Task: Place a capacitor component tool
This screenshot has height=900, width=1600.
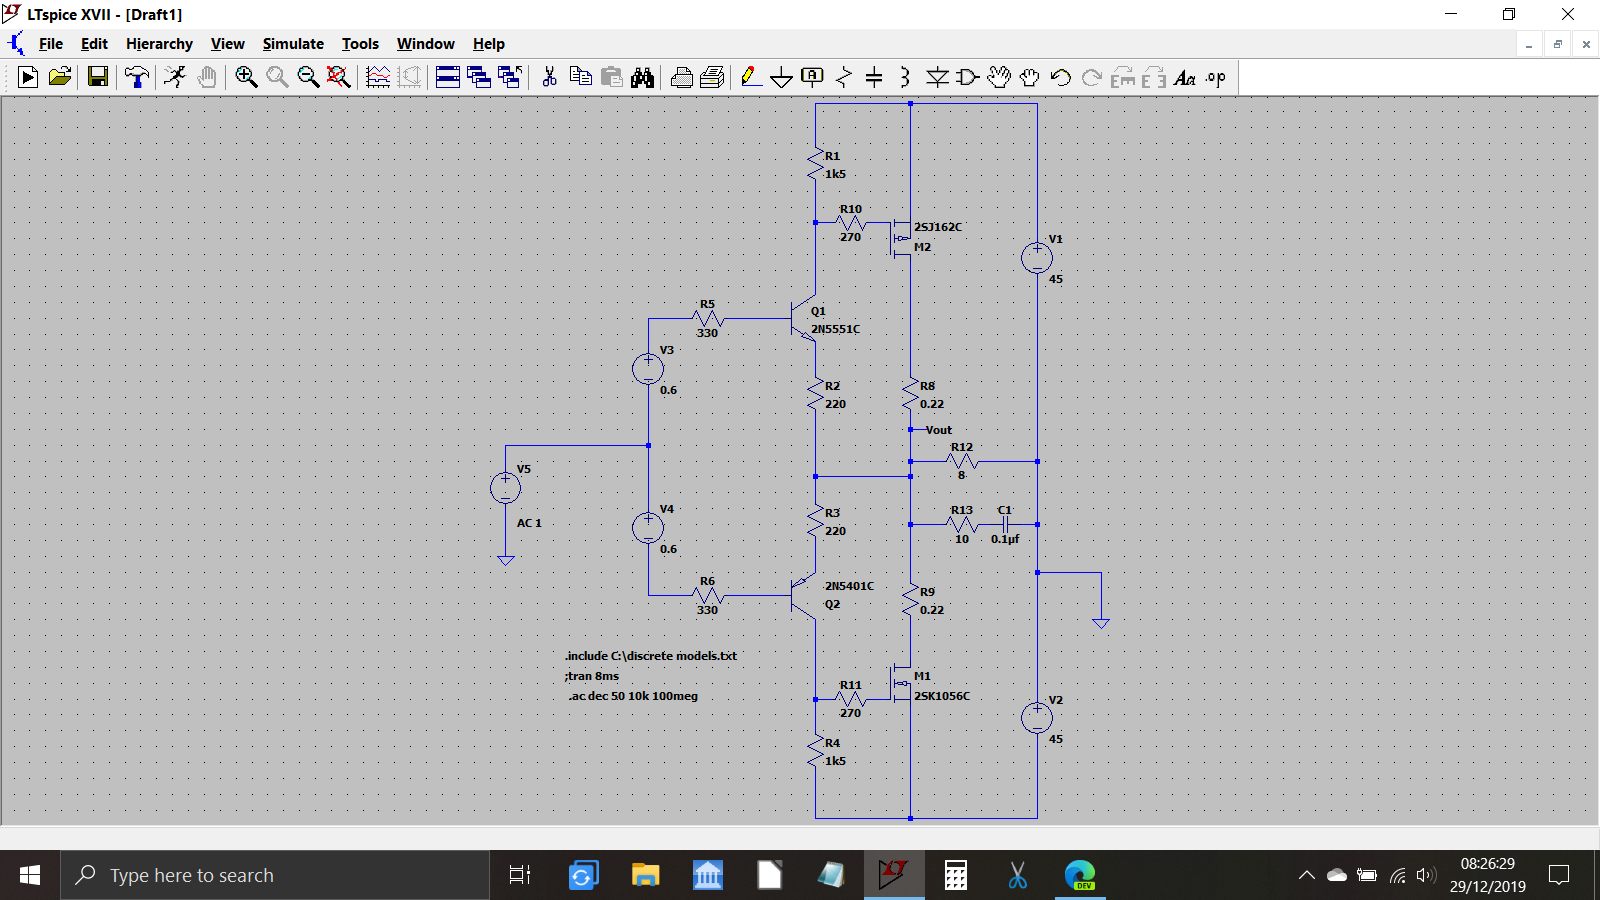Action: tap(874, 77)
